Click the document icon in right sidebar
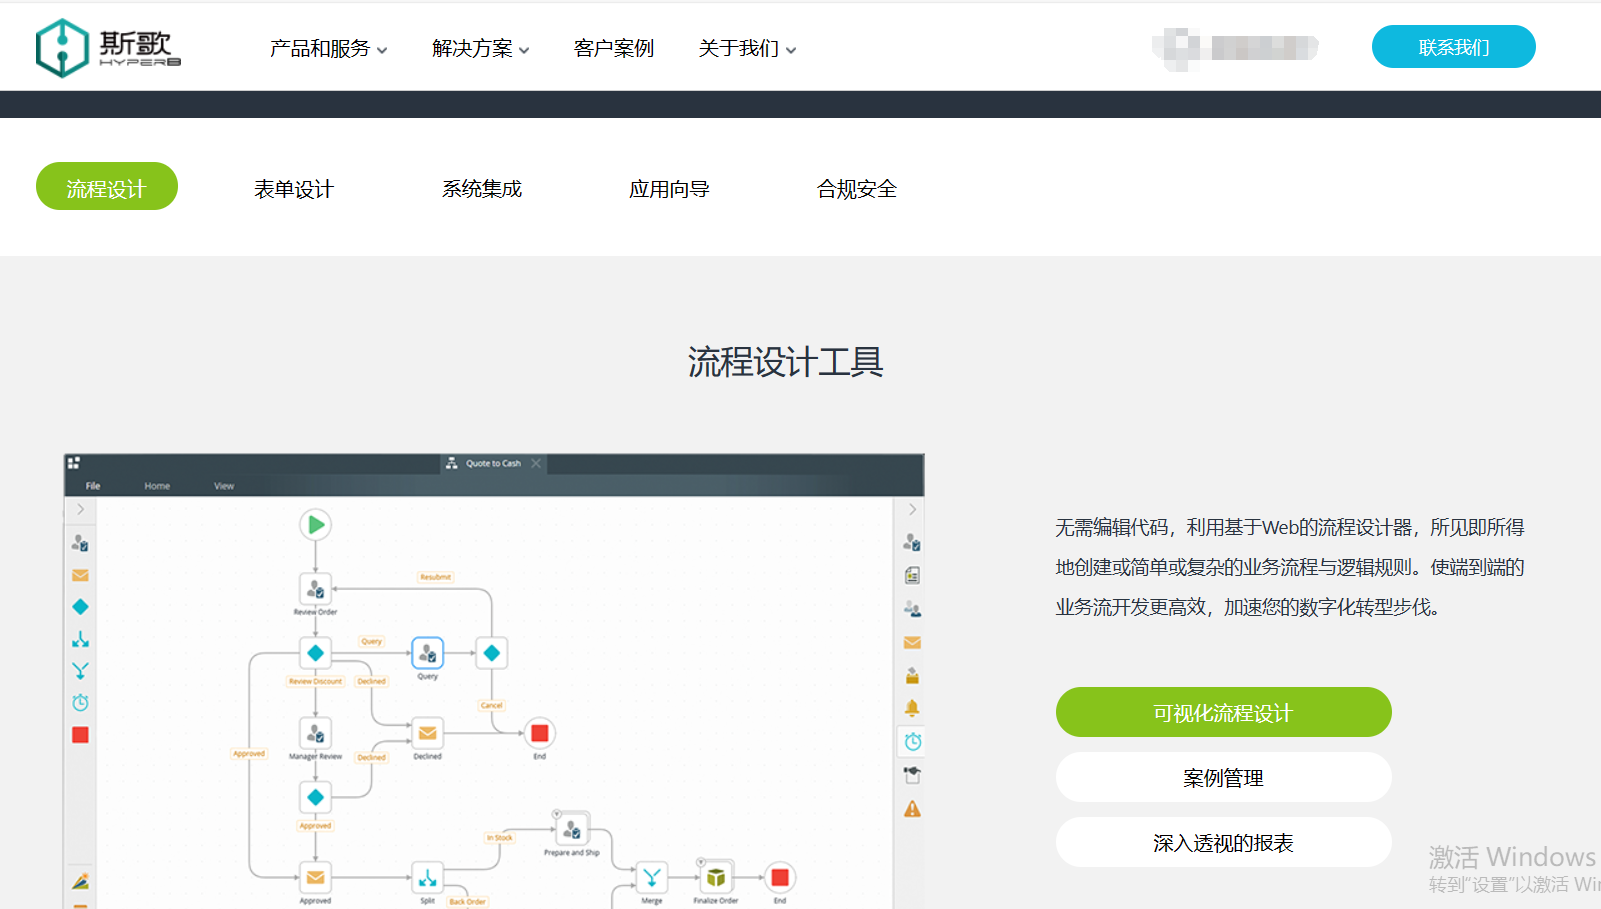The width and height of the screenshot is (1601, 909). pyautogui.click(x=911, y=574)
